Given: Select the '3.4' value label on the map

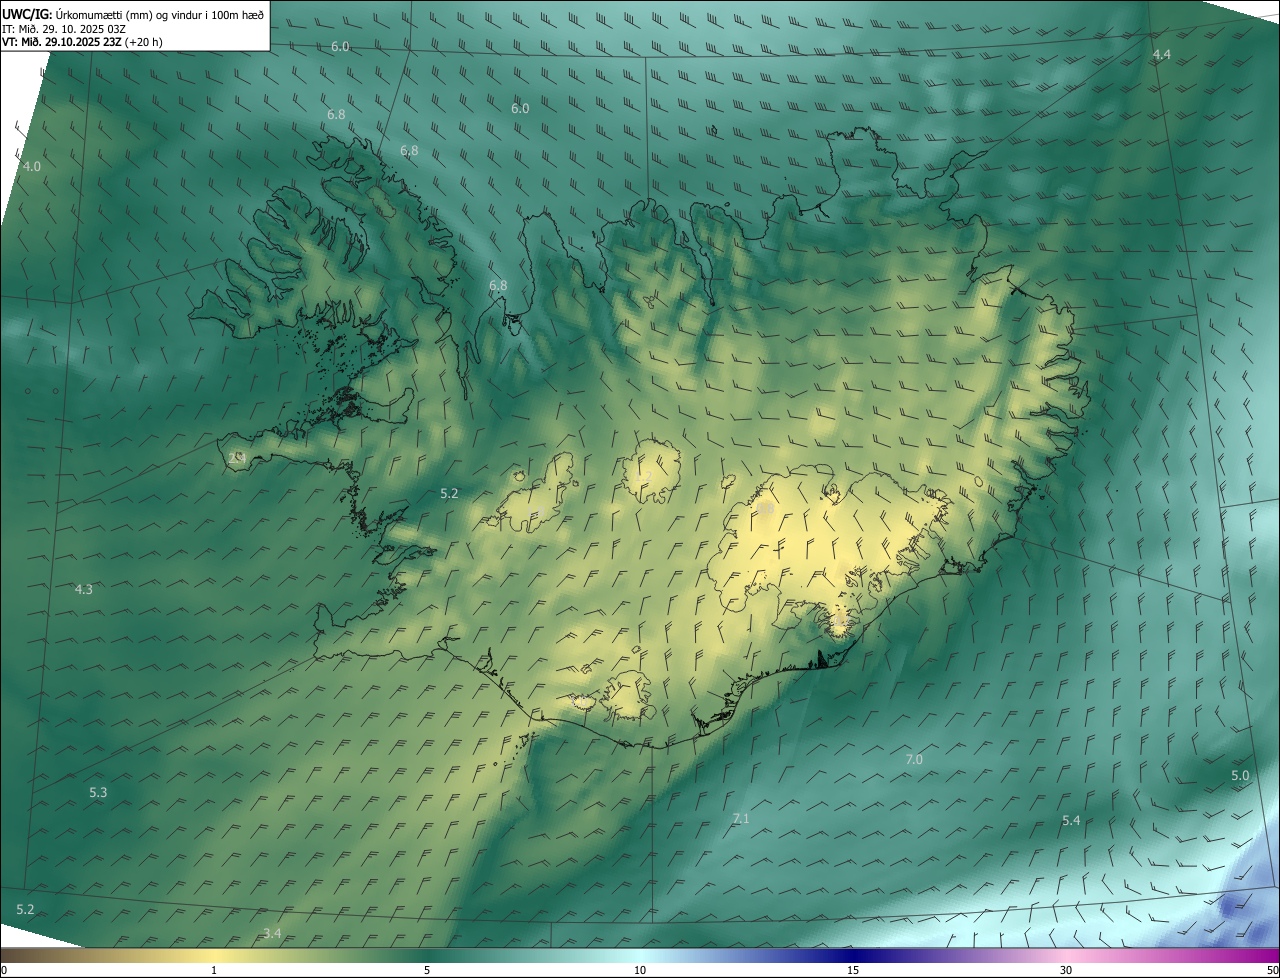Looking at the screenshot, I should pos(272,934).
